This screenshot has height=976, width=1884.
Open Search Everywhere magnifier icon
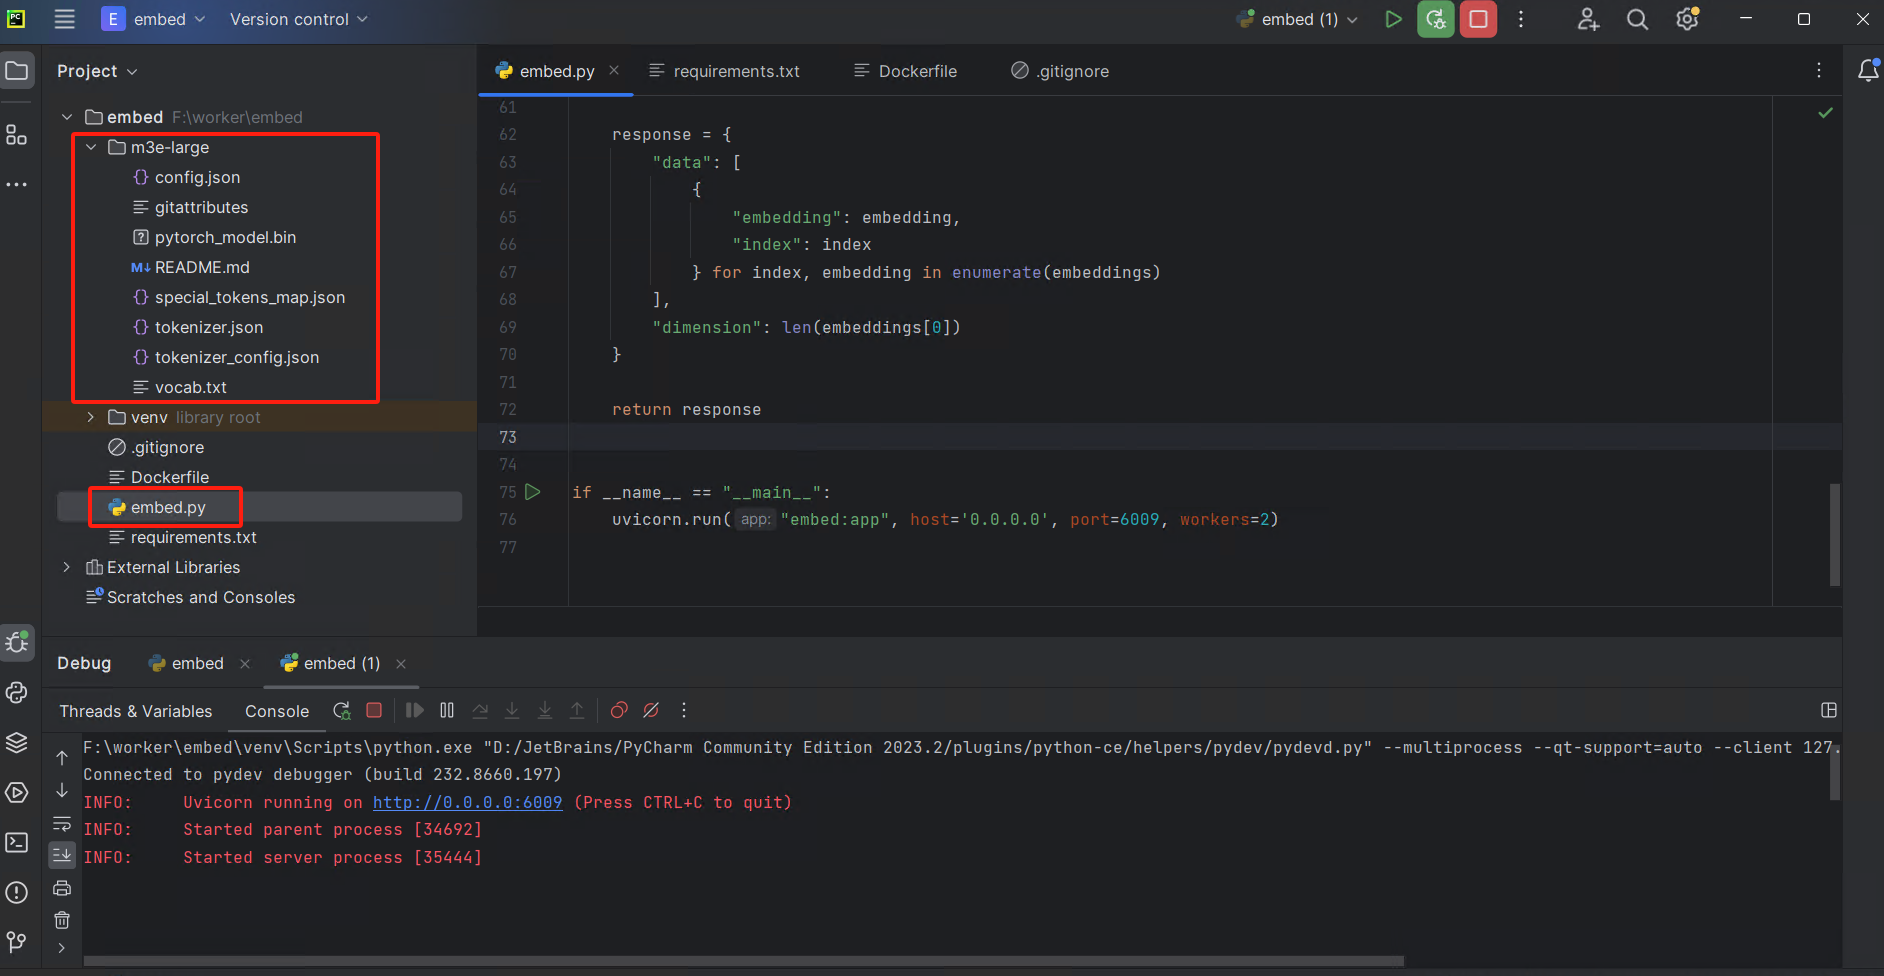(1637, 19)
